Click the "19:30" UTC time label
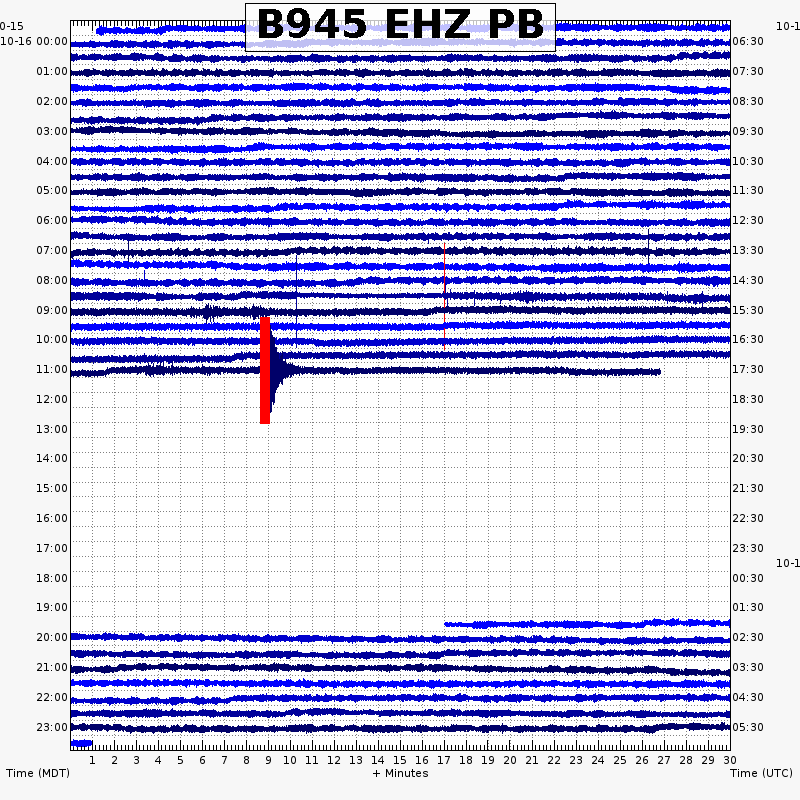The width and height of the screenshot is (800, 800). 748,429
